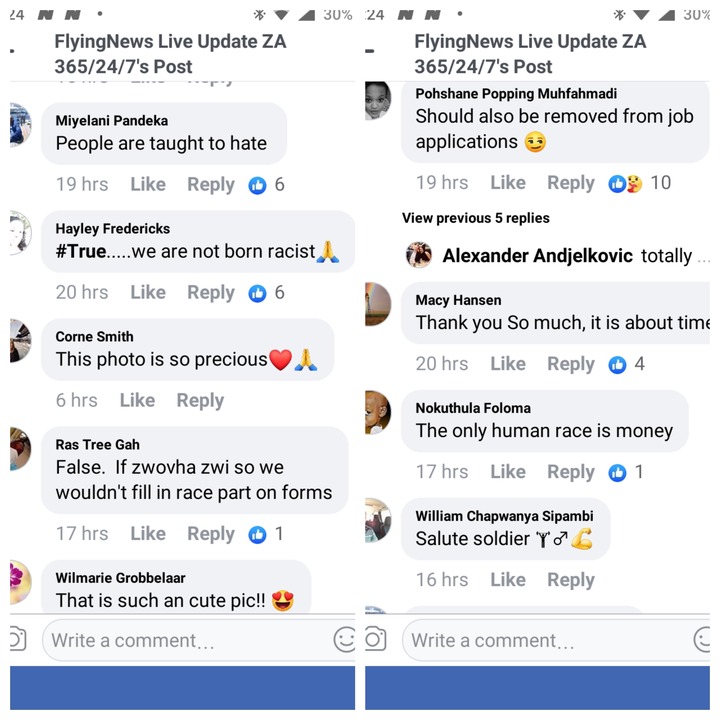The width and height of the screenshot is (720, 720).
Task: Open Nokuthula Foloma's profile avatar
Action: pos(377,412)
